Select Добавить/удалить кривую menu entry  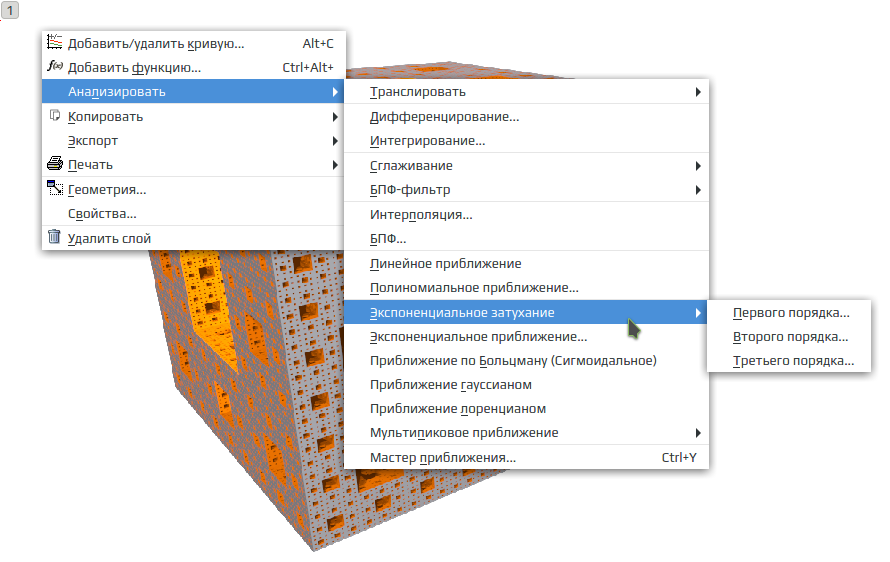pyautogui.click(x=194, y=43)
